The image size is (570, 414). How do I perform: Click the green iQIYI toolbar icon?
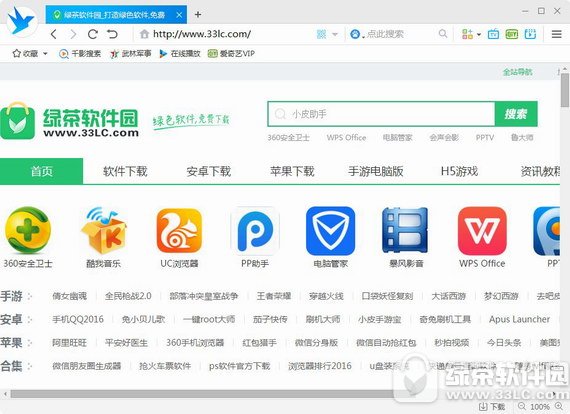[511, 34]
